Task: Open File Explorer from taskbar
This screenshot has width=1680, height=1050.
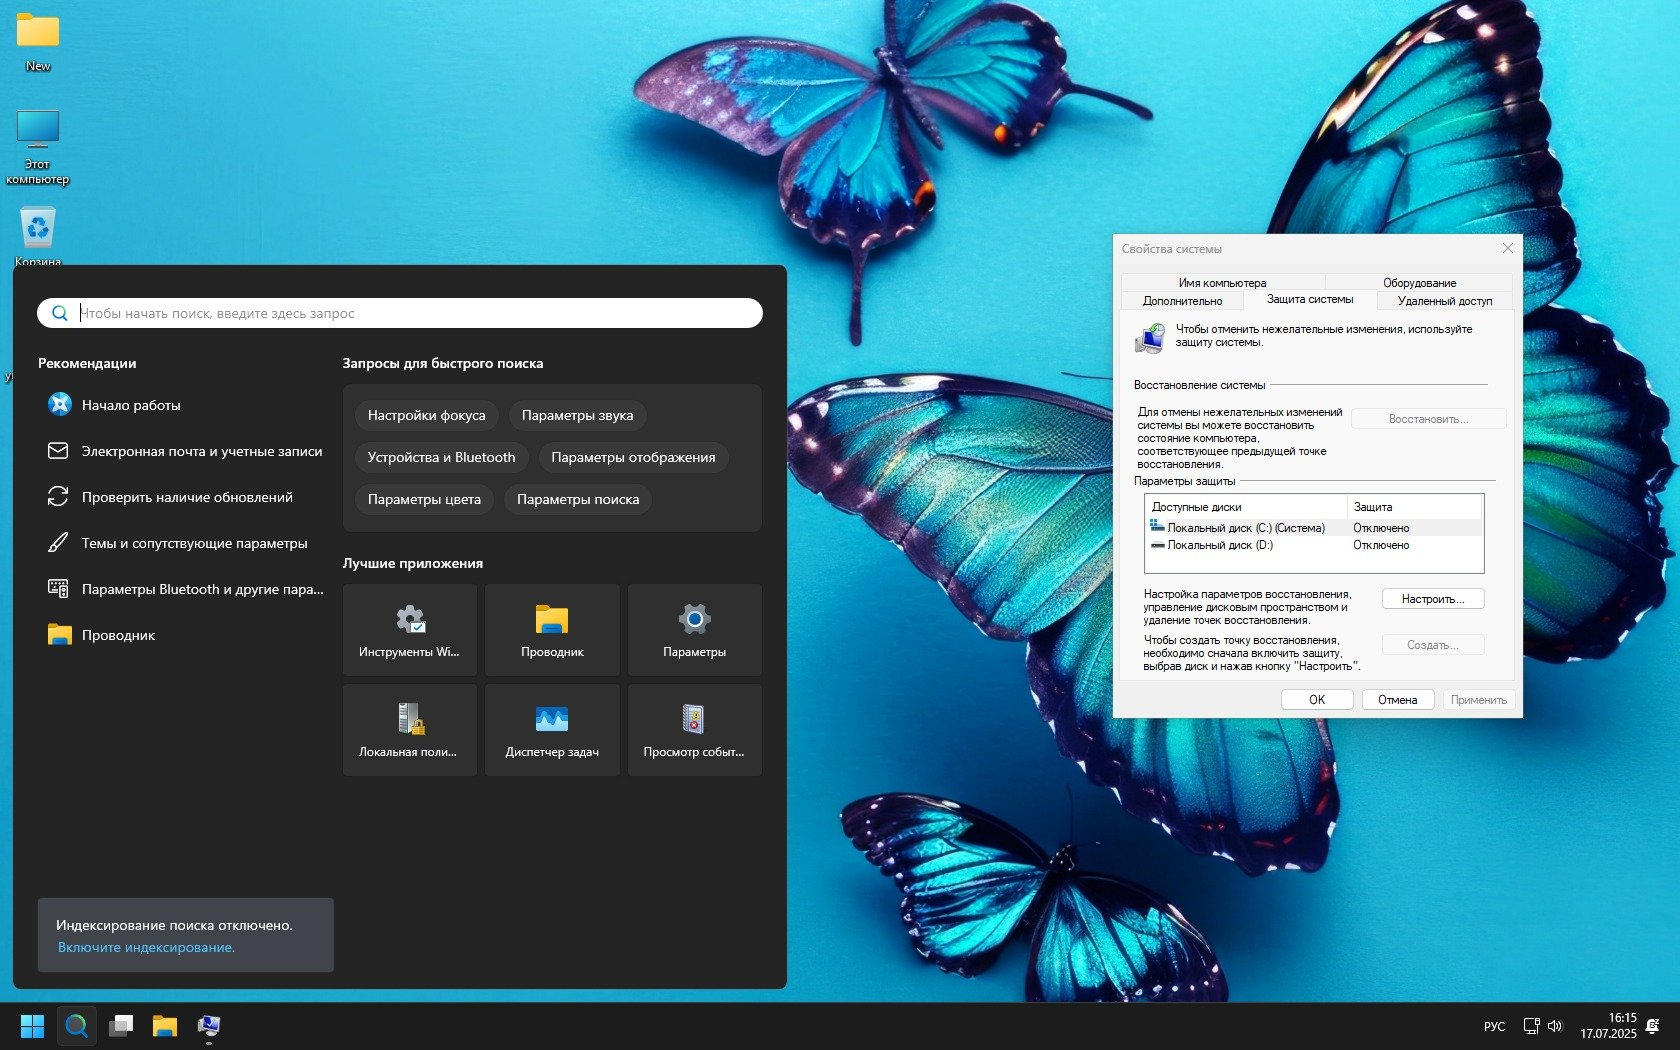Action: pos(165,1026)
